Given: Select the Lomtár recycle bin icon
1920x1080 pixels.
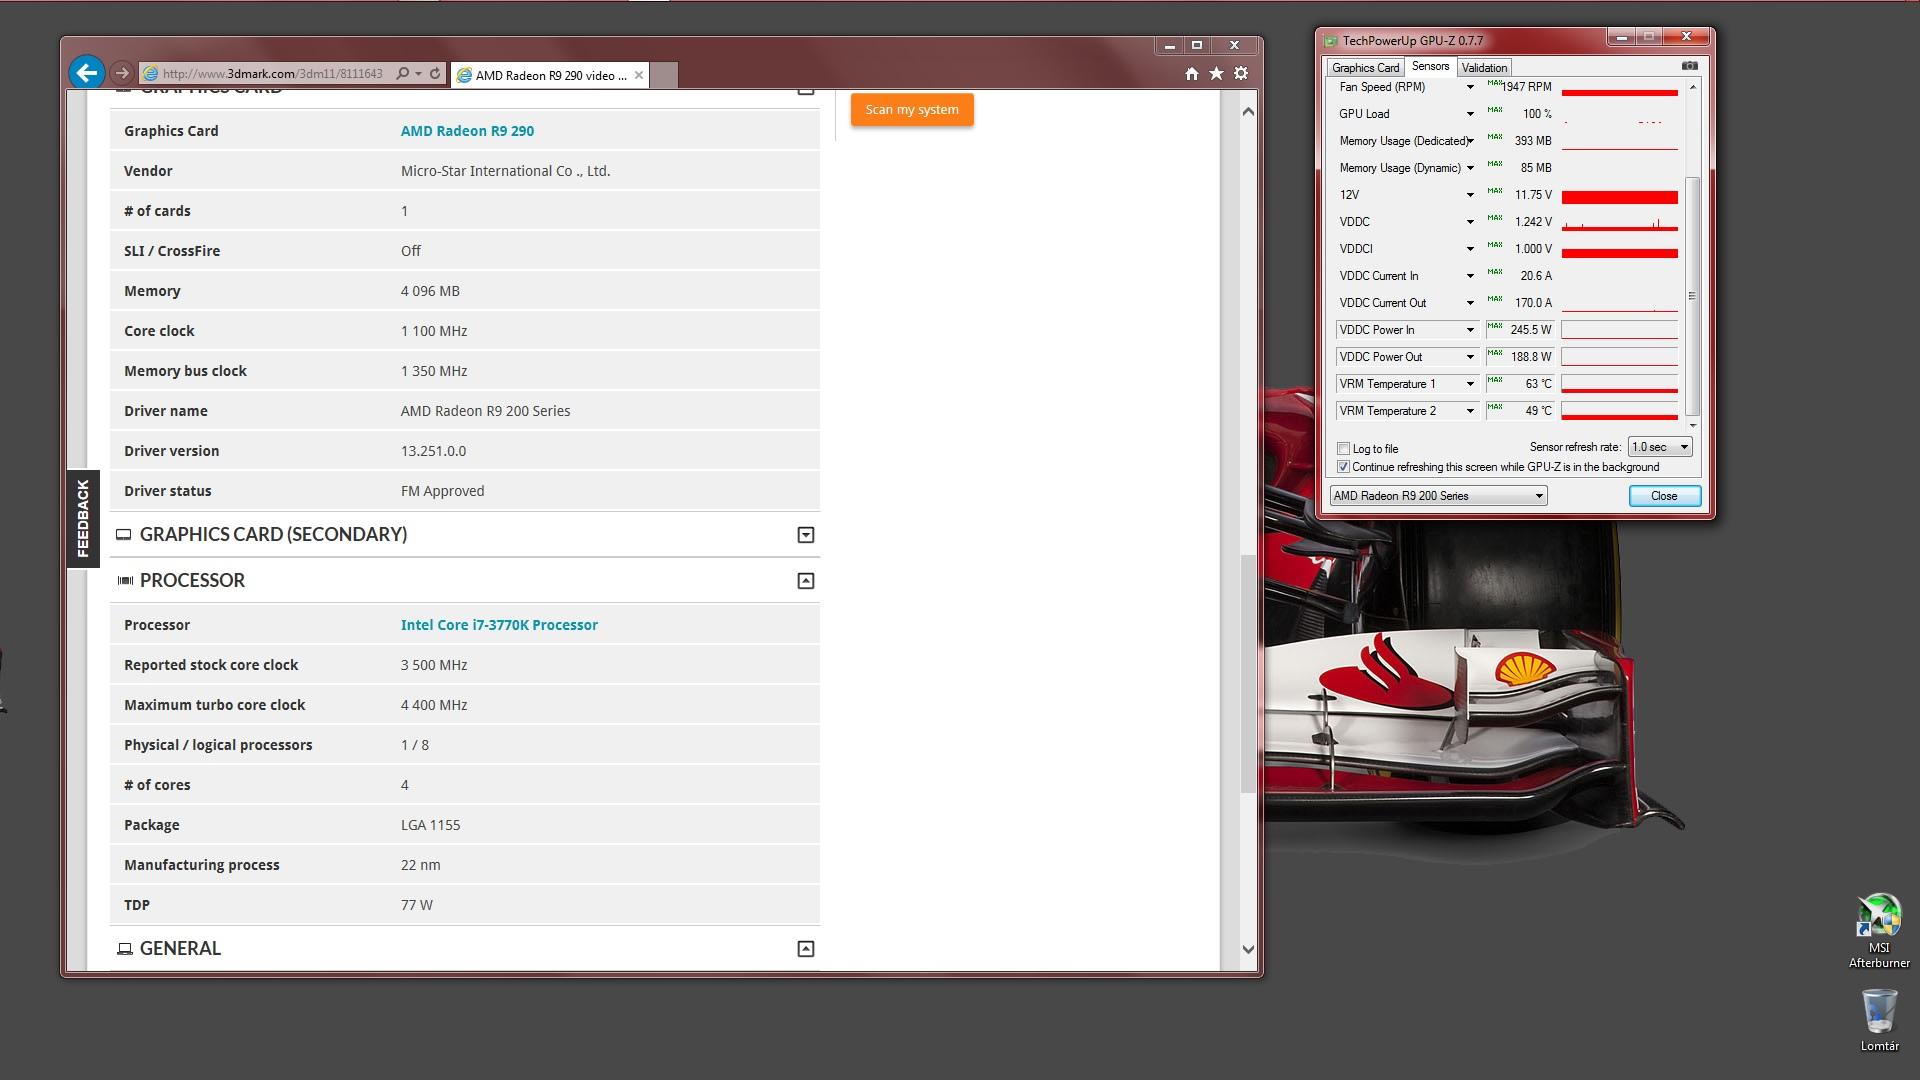Looking at the screenshot, I should point(1879,1020).
